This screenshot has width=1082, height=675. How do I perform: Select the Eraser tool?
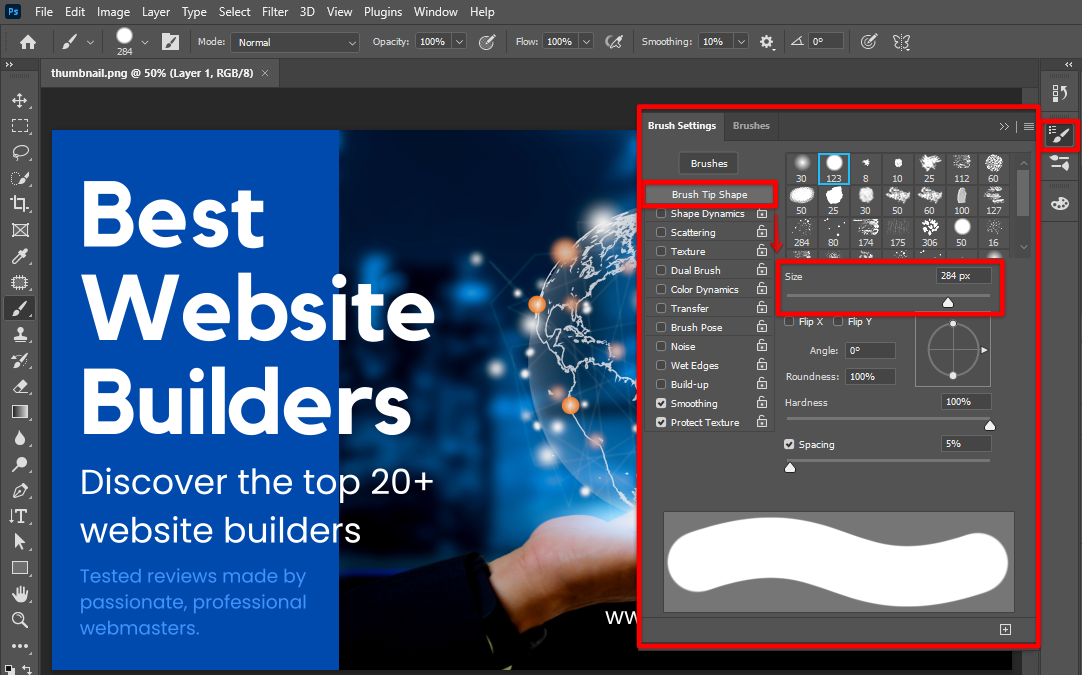tap(19, 386)
